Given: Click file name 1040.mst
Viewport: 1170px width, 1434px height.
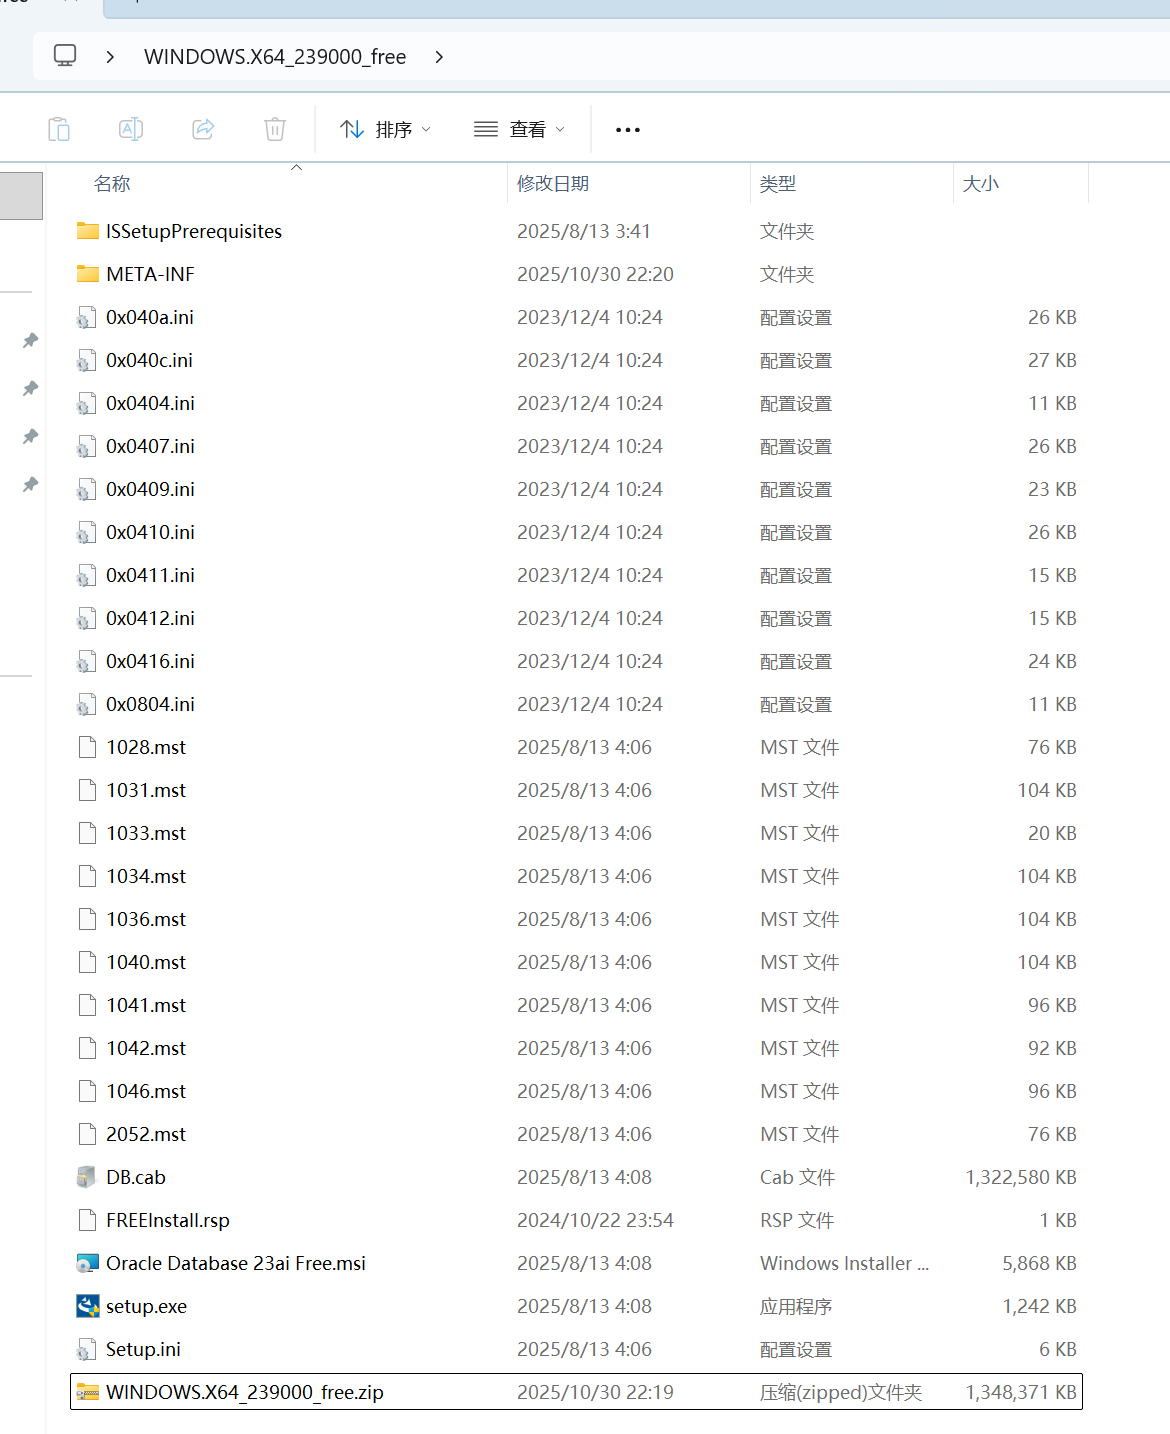Looking at the screenshot, I should pos(146,962).
